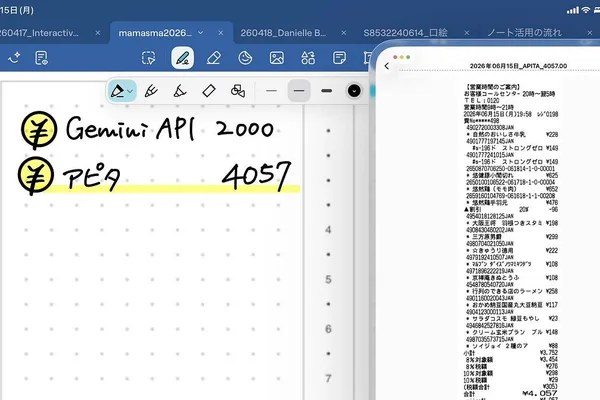Open the black pen color swatch
The height and width of the screenshot is (400, 600).
[354, 91]
